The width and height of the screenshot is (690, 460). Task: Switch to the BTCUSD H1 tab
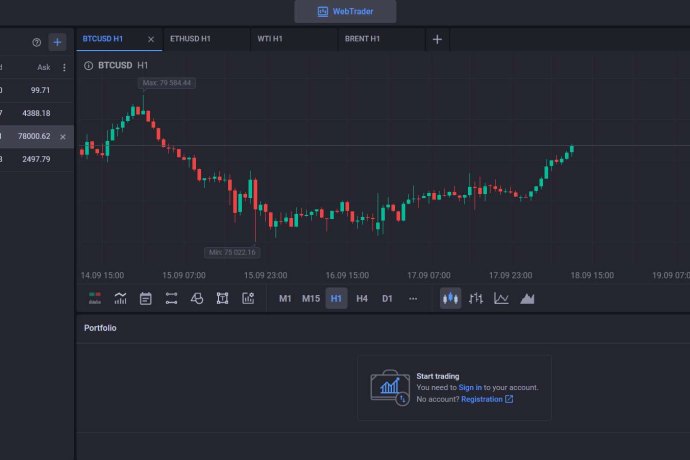tap(119, 39)
